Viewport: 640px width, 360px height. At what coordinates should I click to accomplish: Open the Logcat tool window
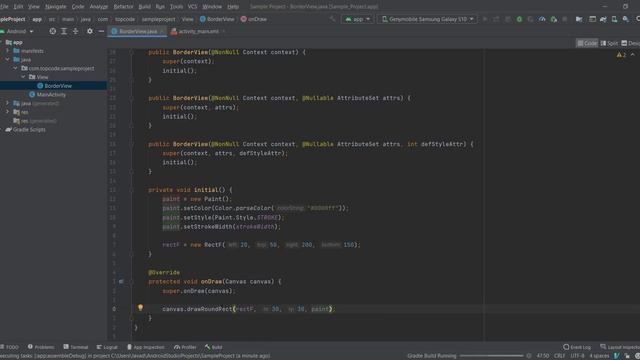[x=107, y=347]
